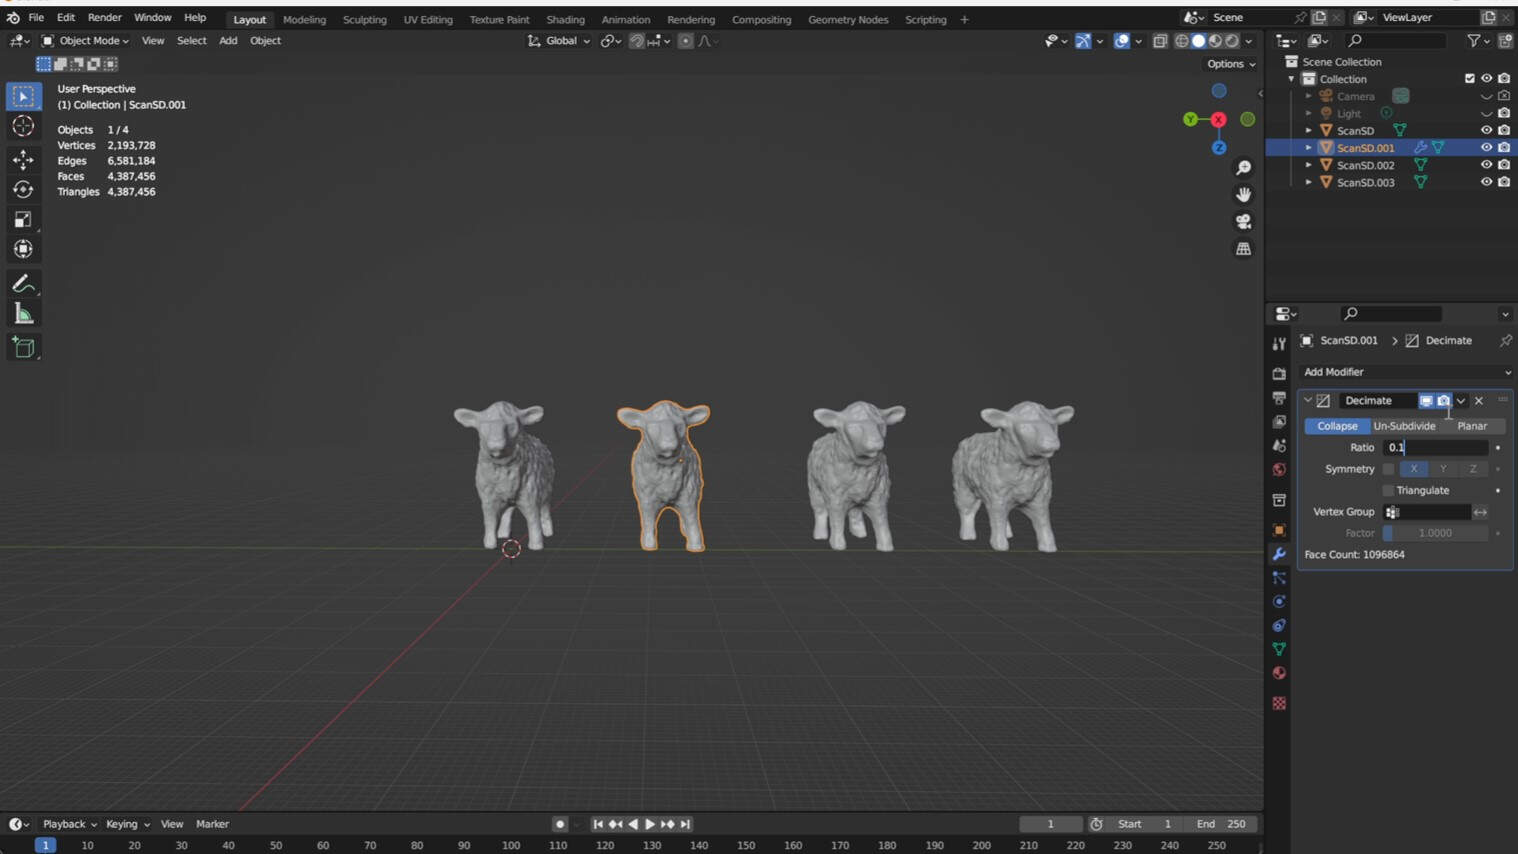Switch perspective/orthographic grid icon

pos(1243,249)
